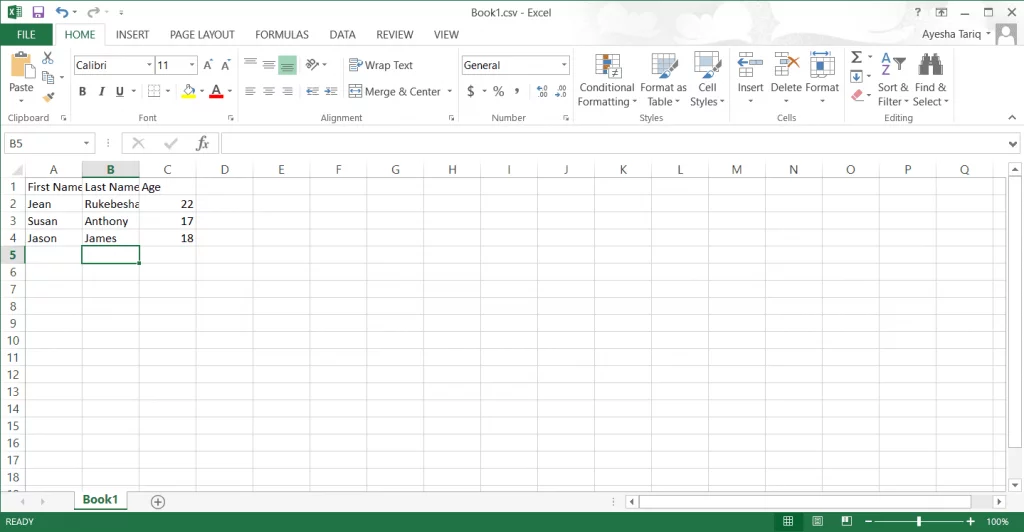Click the Paste clipboard icon
The height and width of the screenshot is (532, 1024).
point(21,66)
